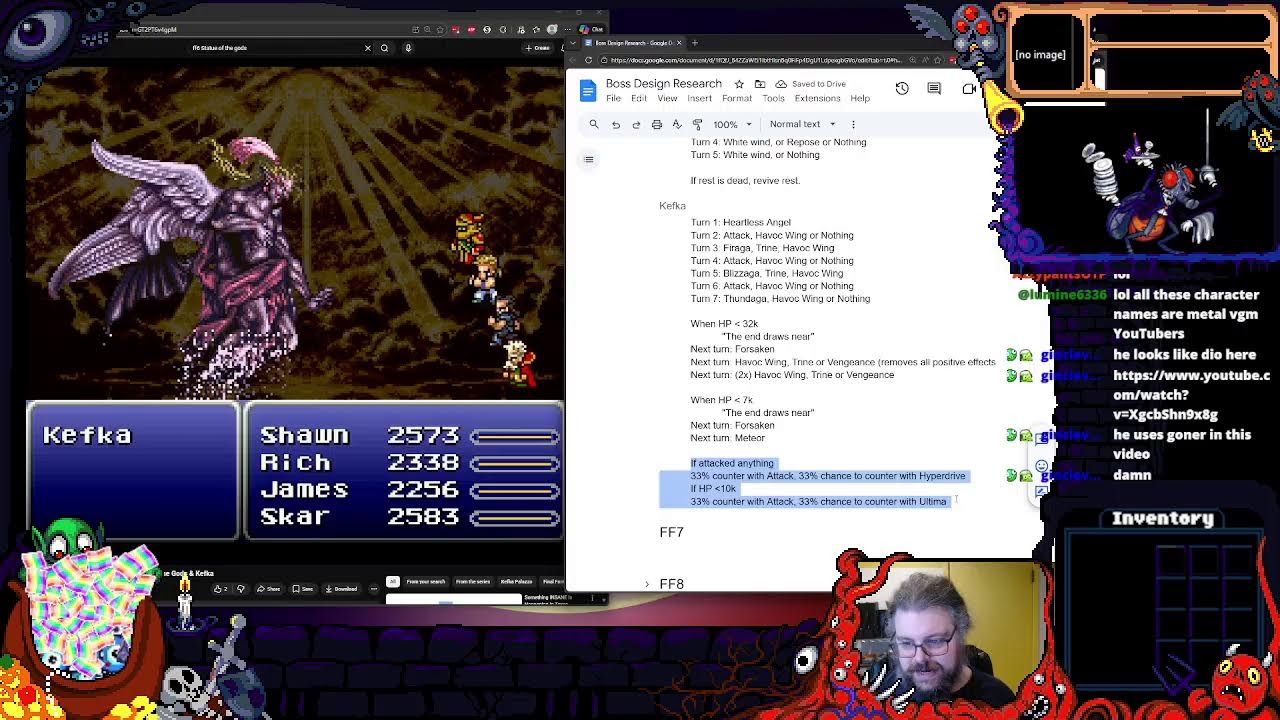Star the Boss Design Research document
Image resolution: width=1280 pixels, height=720 pixels.
(739, 84)
